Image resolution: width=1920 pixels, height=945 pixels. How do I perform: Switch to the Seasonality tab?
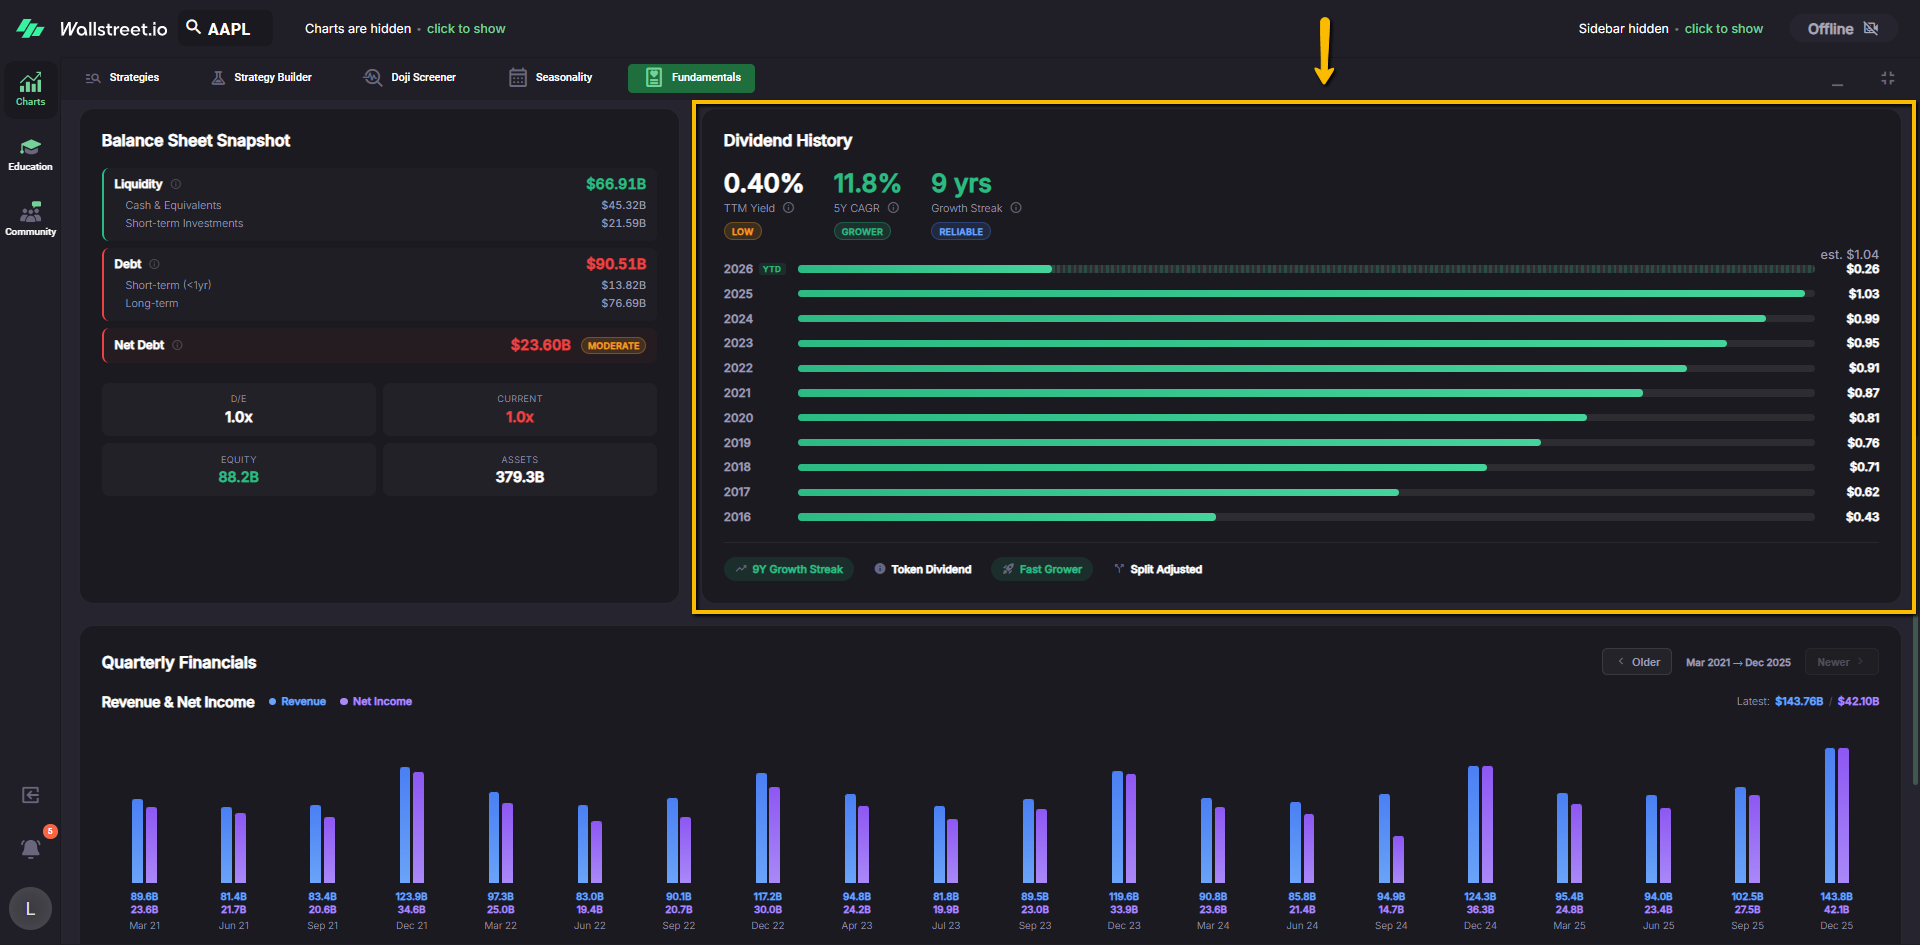(551, 78)
